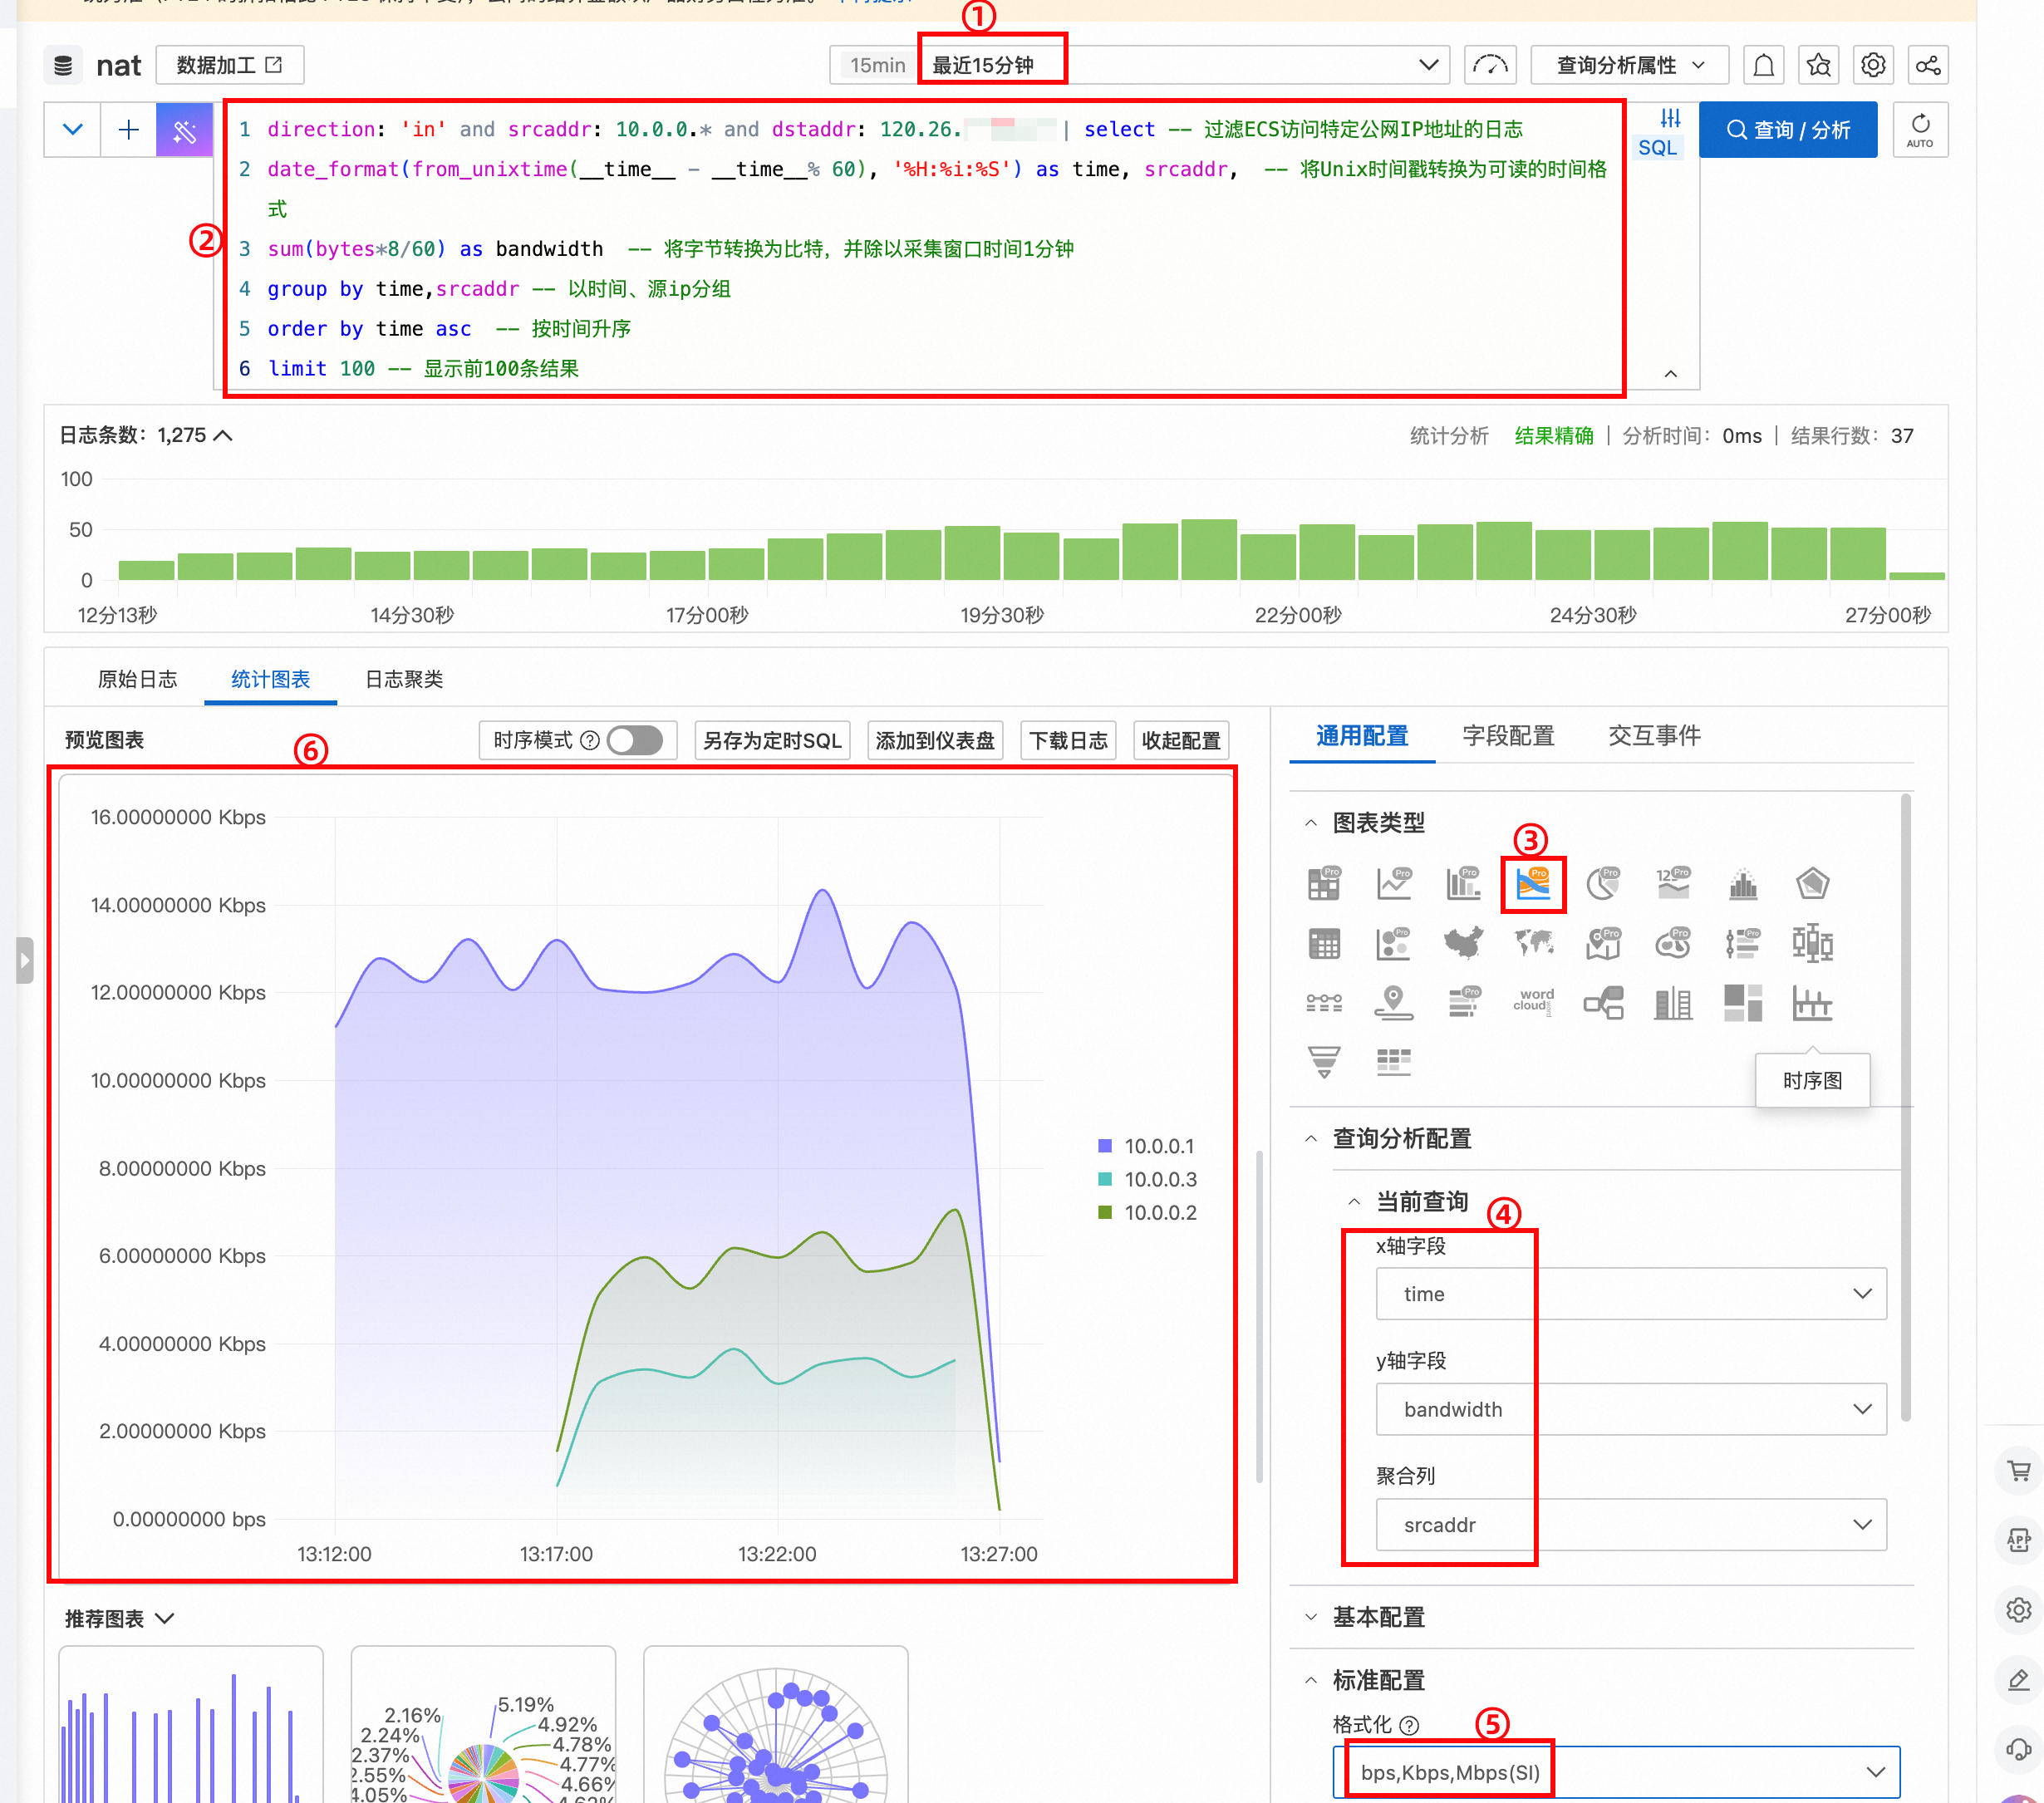Click 另存为定时SQL button
The height and width of the screenshot is (1803, 2044).
click(x=772, y=740)
